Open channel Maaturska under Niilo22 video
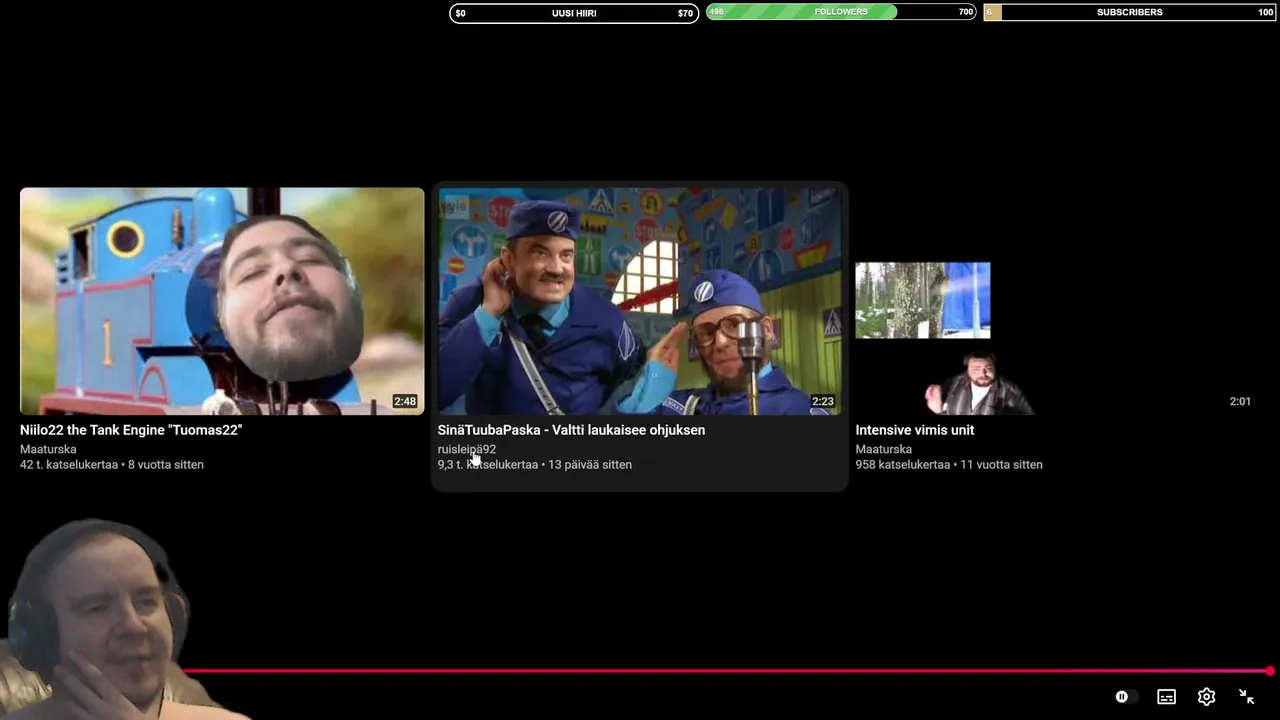The image size is (1280, 720). pyautogui.click(x=48, y=449)
